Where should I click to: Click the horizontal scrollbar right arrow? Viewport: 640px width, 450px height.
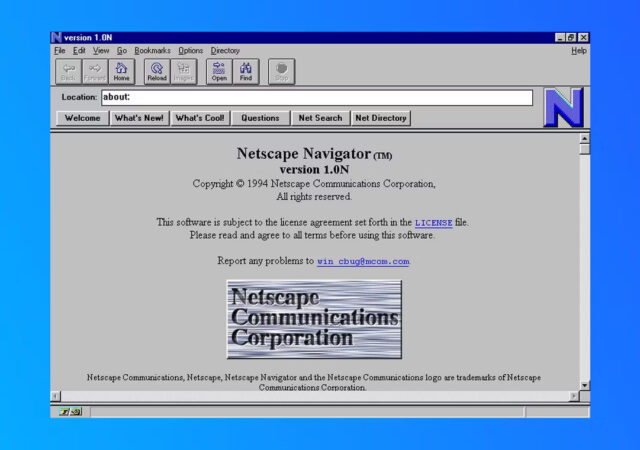(x=574, y=396)
